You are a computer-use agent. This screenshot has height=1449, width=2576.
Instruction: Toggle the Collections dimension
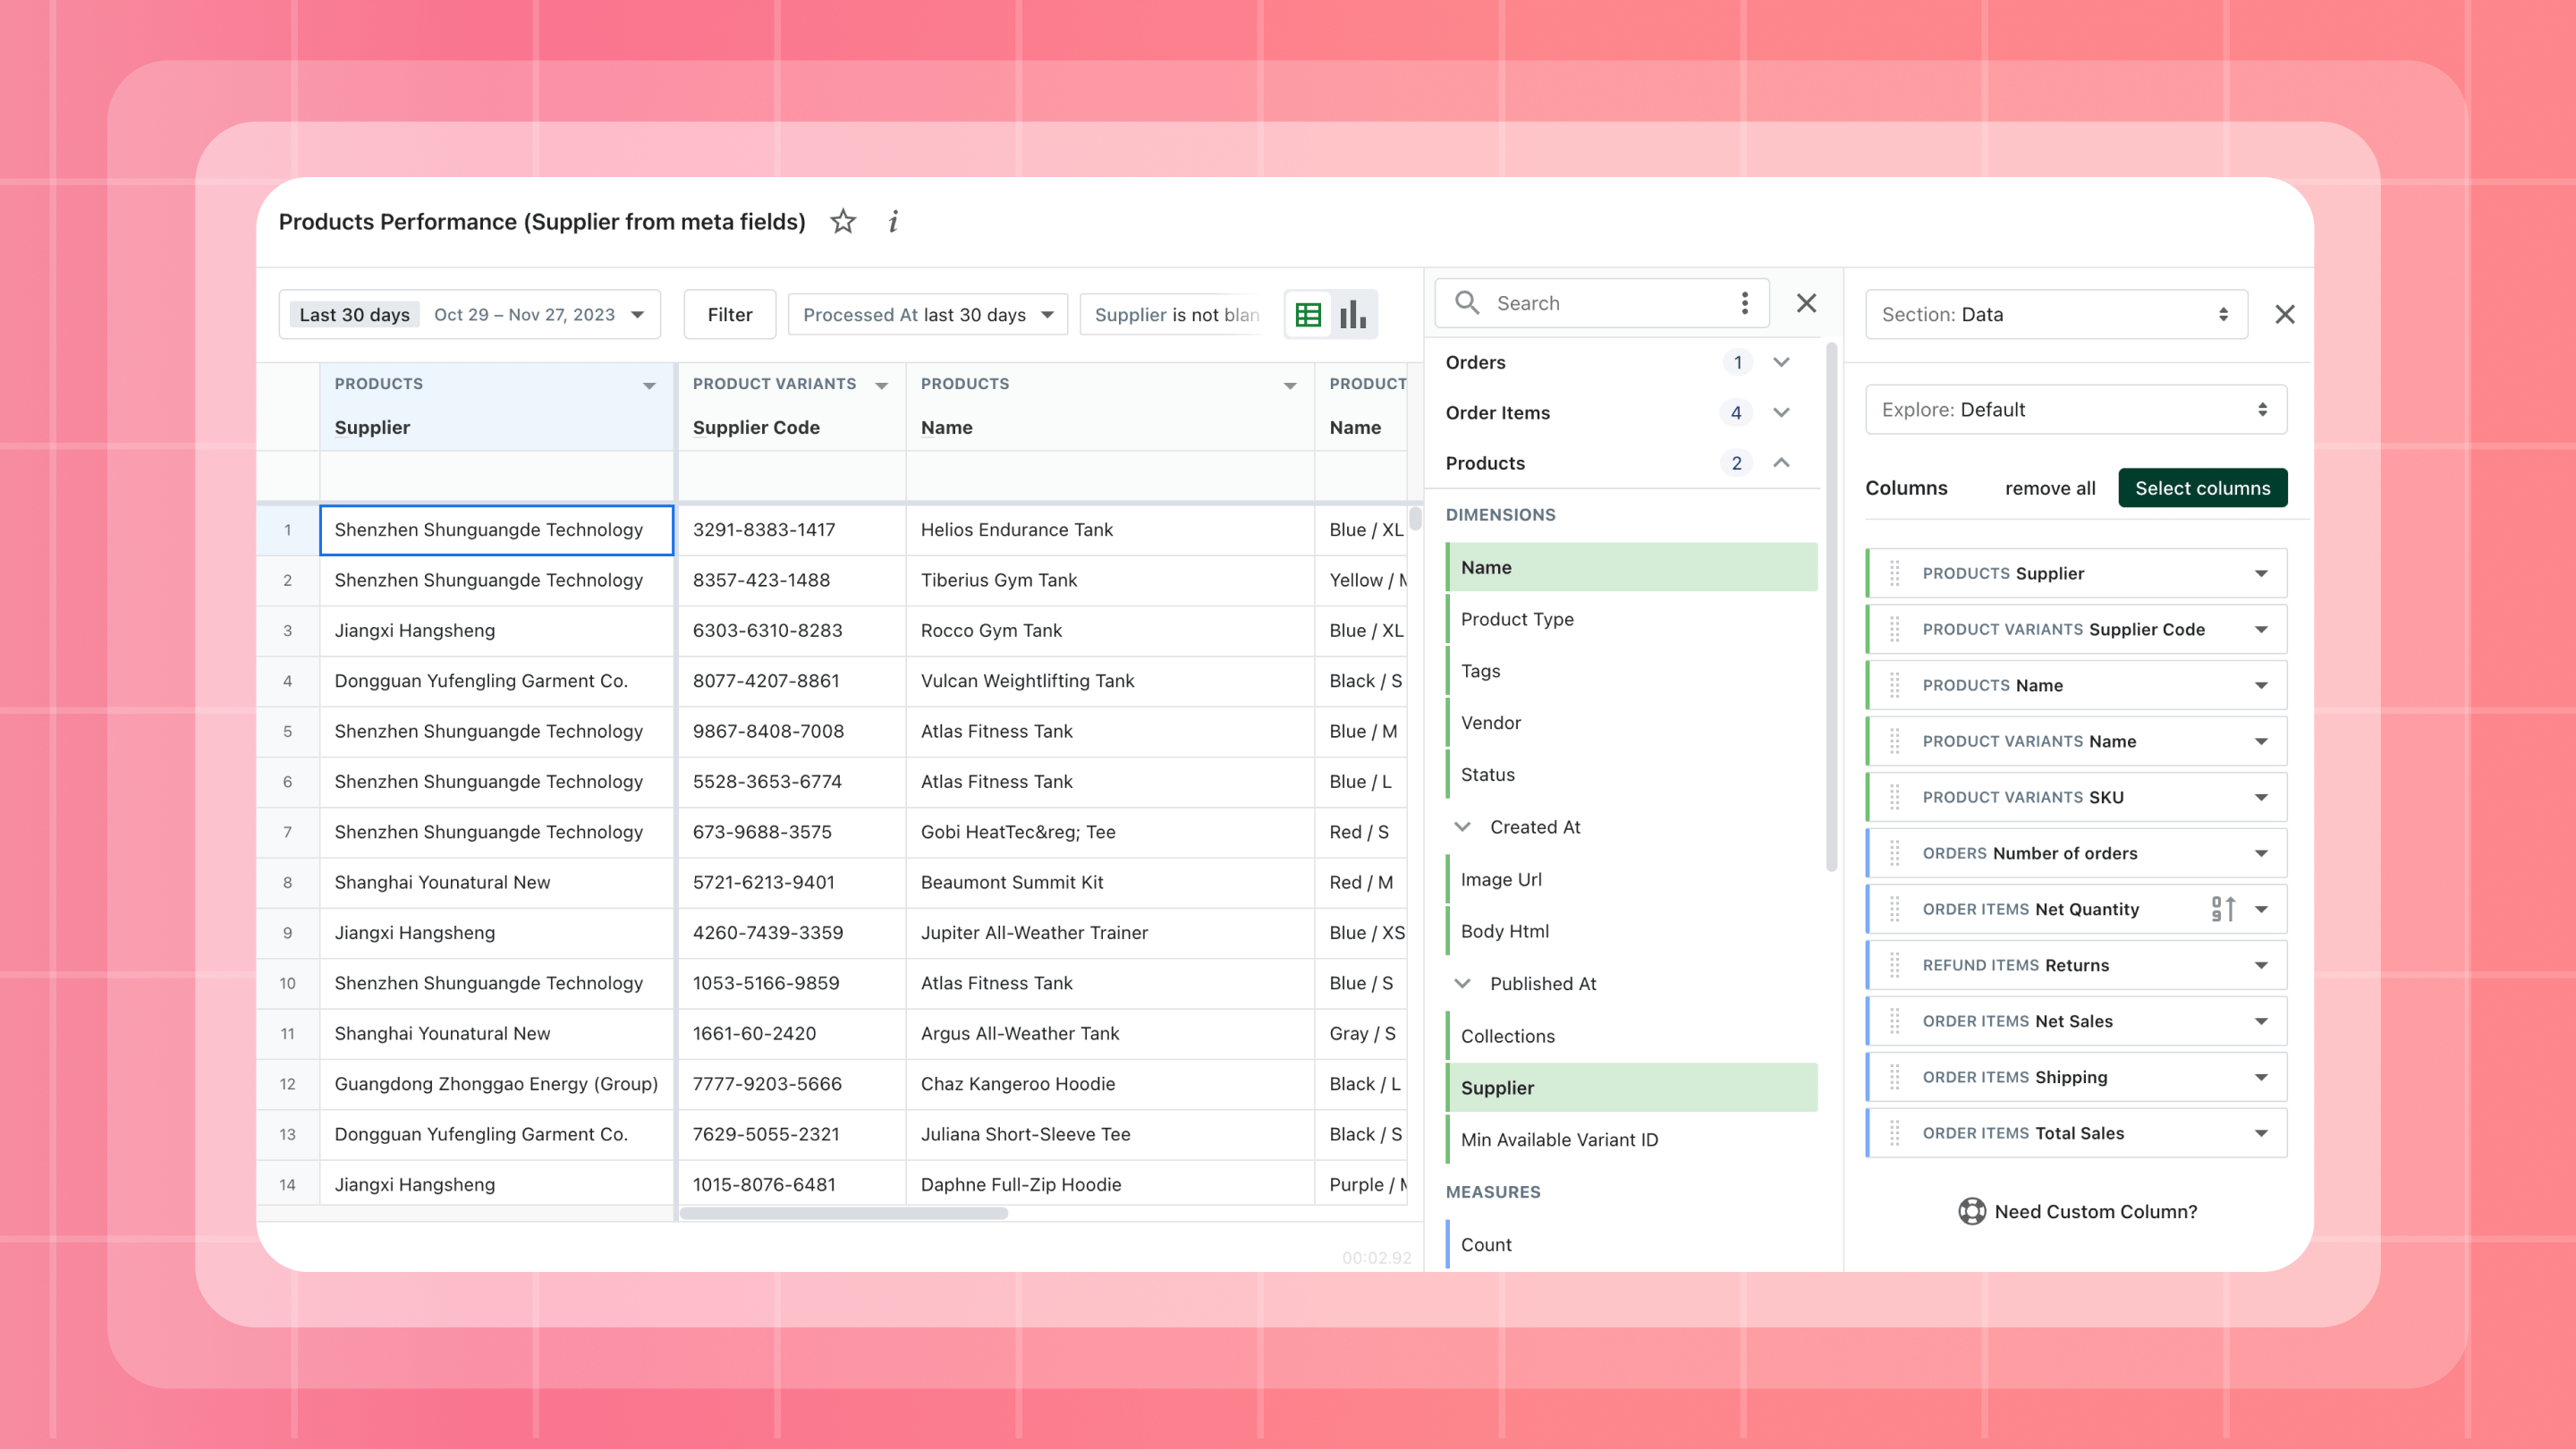tap(1631, 1036)
